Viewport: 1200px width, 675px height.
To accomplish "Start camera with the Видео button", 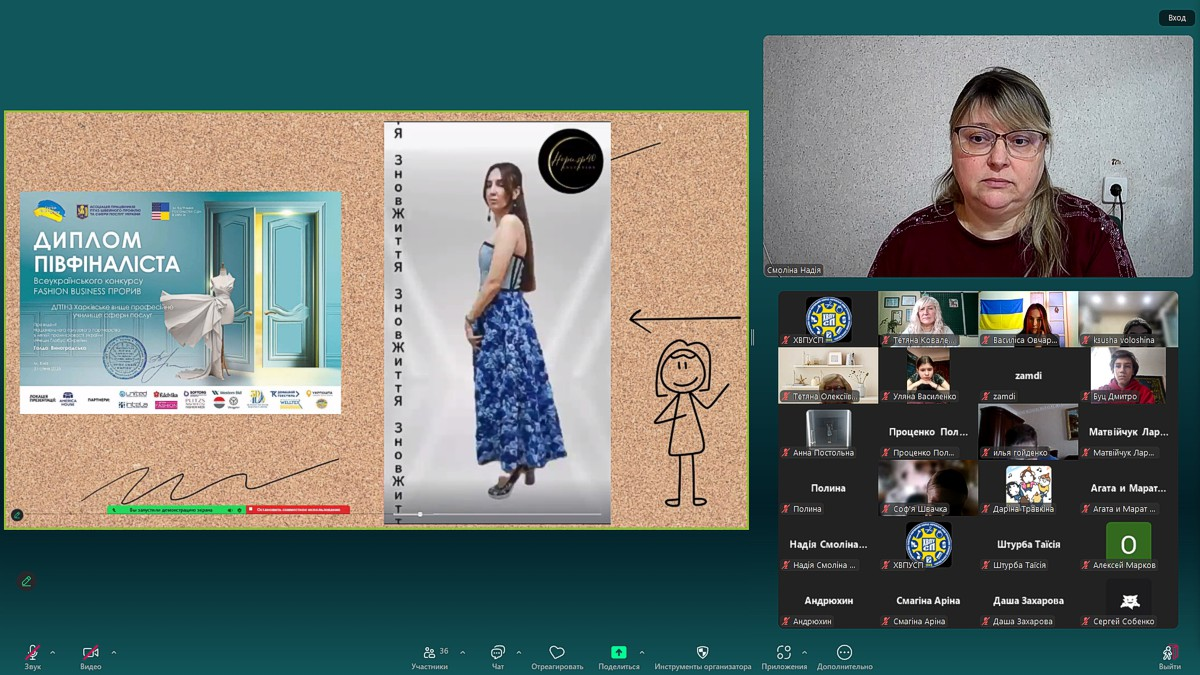I will [x=91, y=657].
